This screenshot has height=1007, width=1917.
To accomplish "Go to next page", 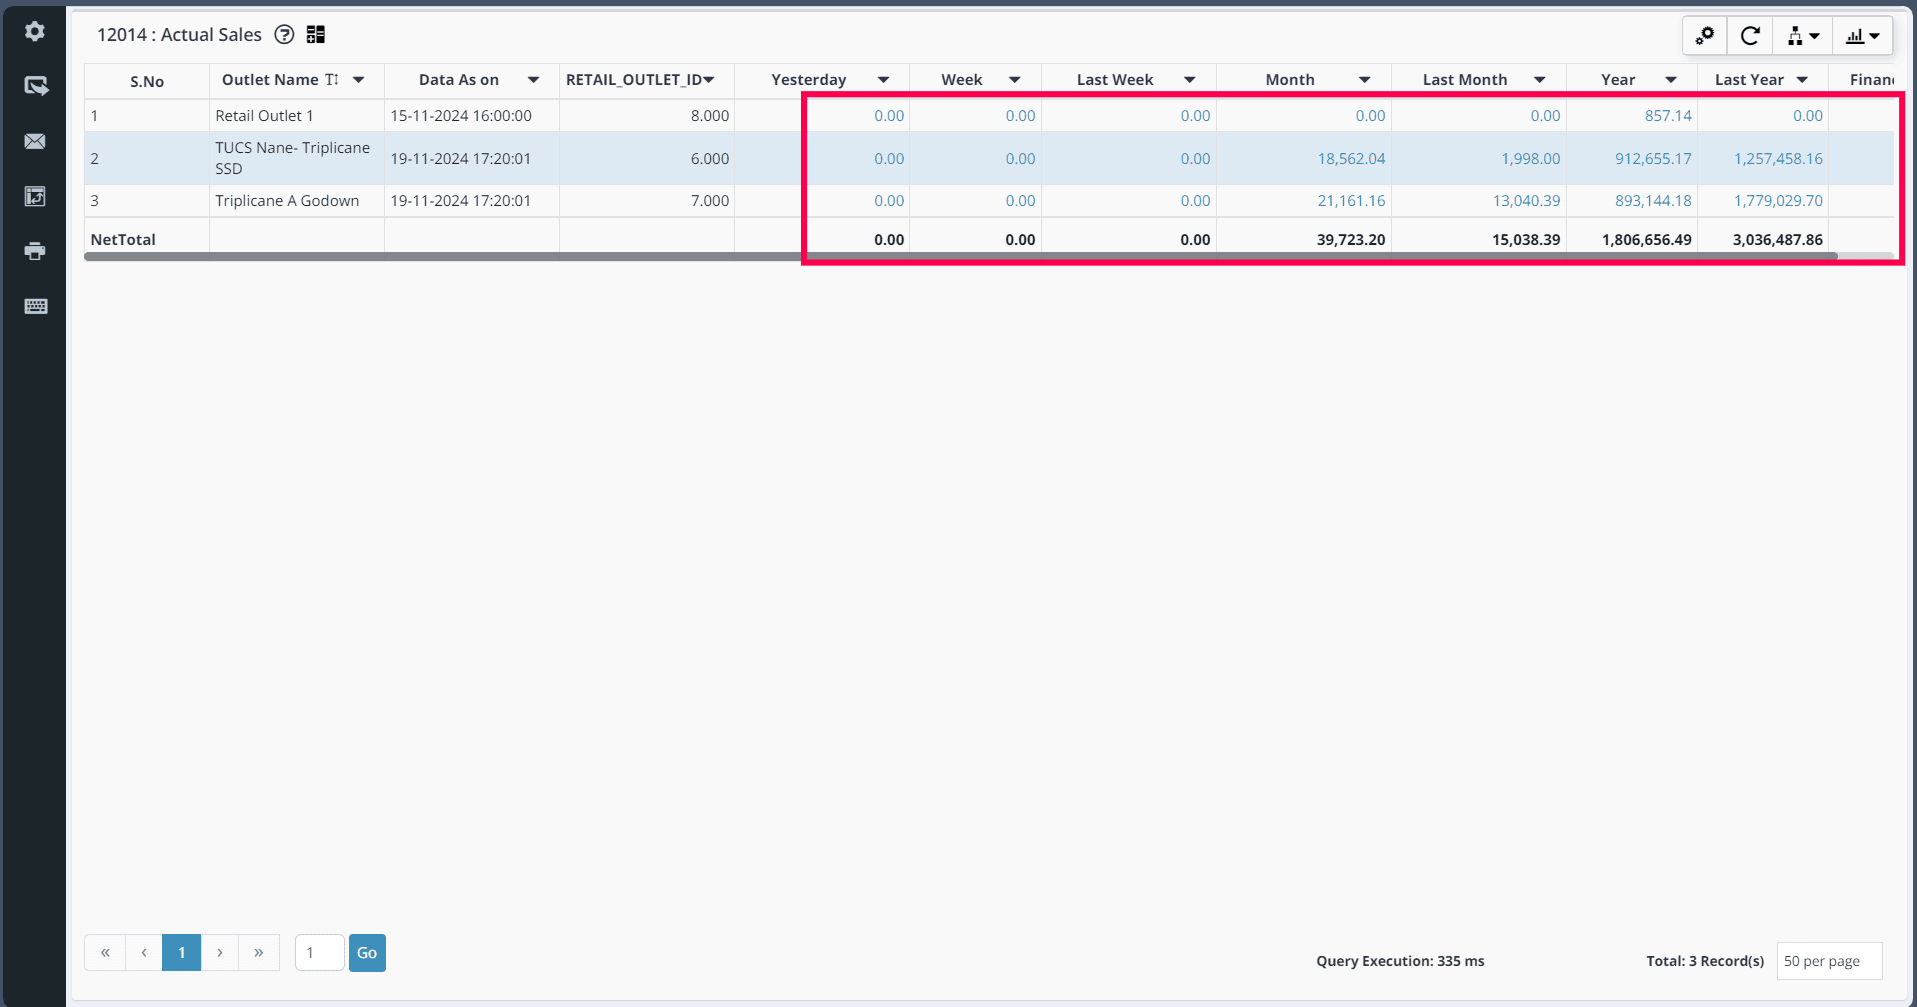I will point(220,953).
